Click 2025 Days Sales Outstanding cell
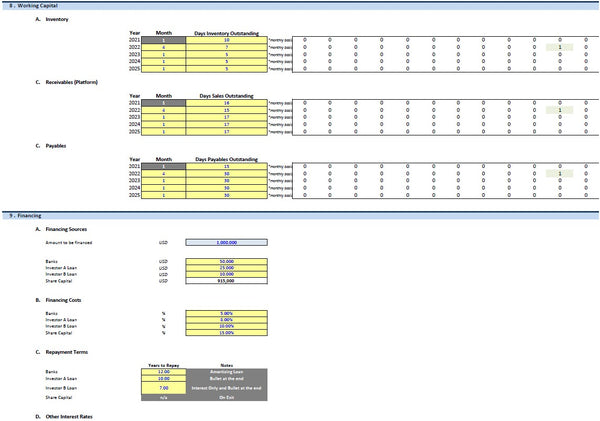 click(x=226, y=131)
